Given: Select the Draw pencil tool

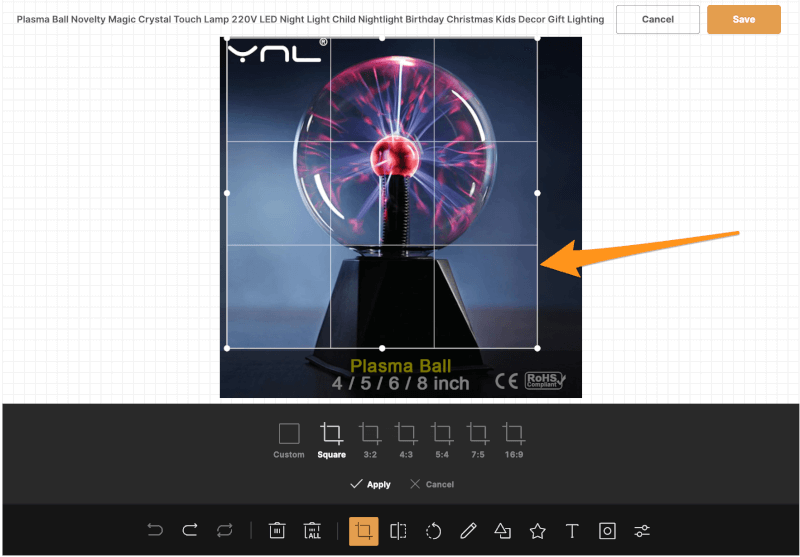Looking at the screenshot, I should coord(468,531).
